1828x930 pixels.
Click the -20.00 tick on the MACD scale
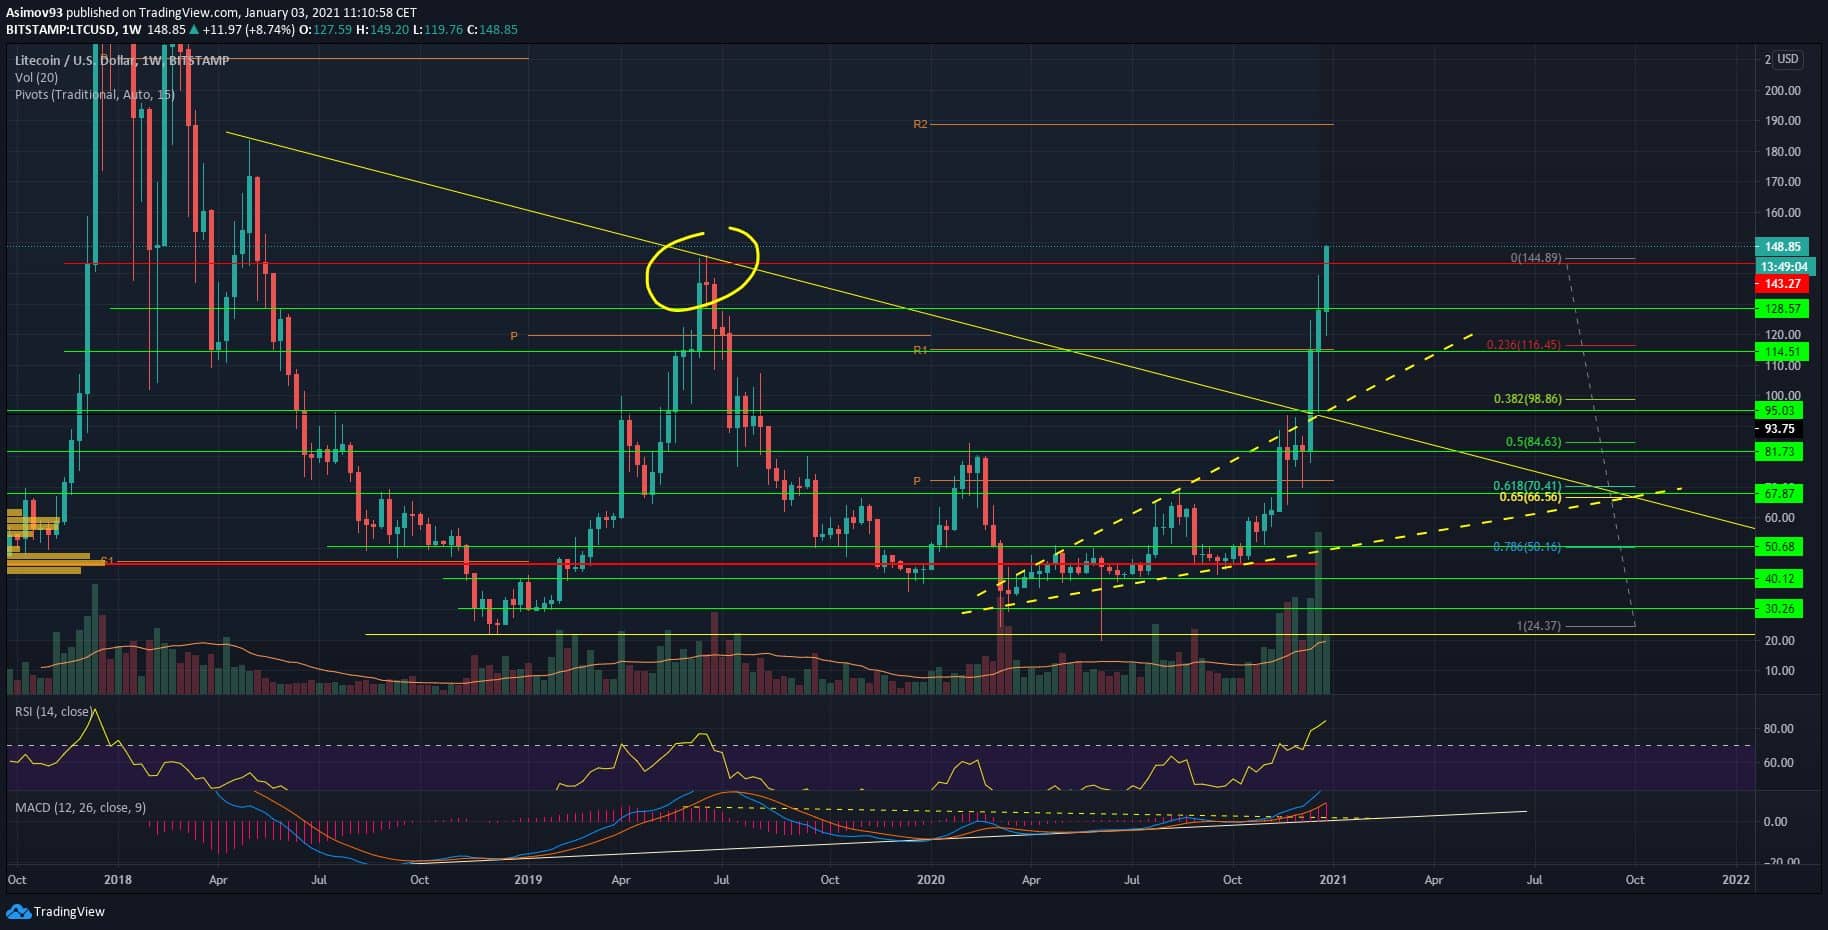tap(1780, 862)
